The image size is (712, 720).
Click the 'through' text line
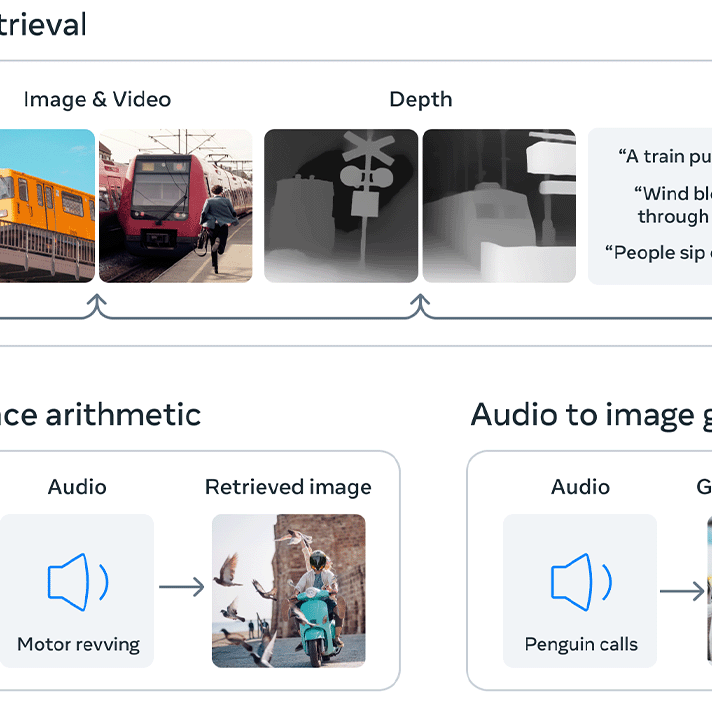pos(673,217)
